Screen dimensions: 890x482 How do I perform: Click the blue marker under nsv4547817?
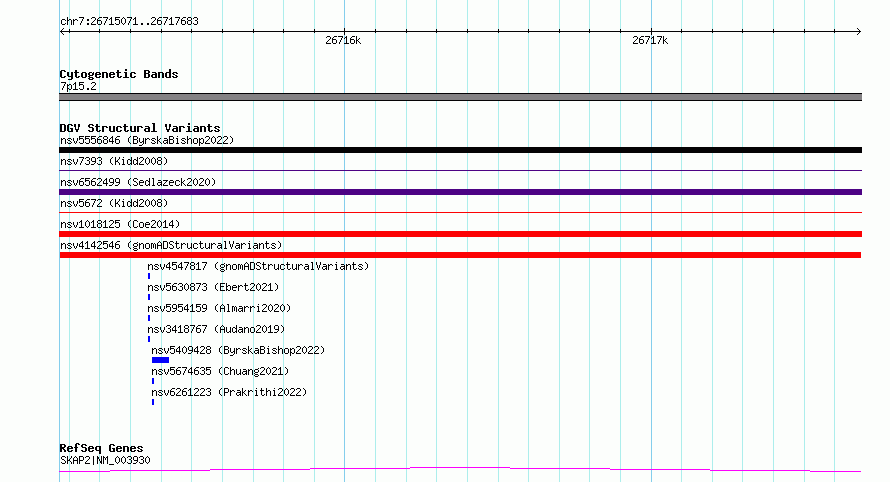(149, 276)
